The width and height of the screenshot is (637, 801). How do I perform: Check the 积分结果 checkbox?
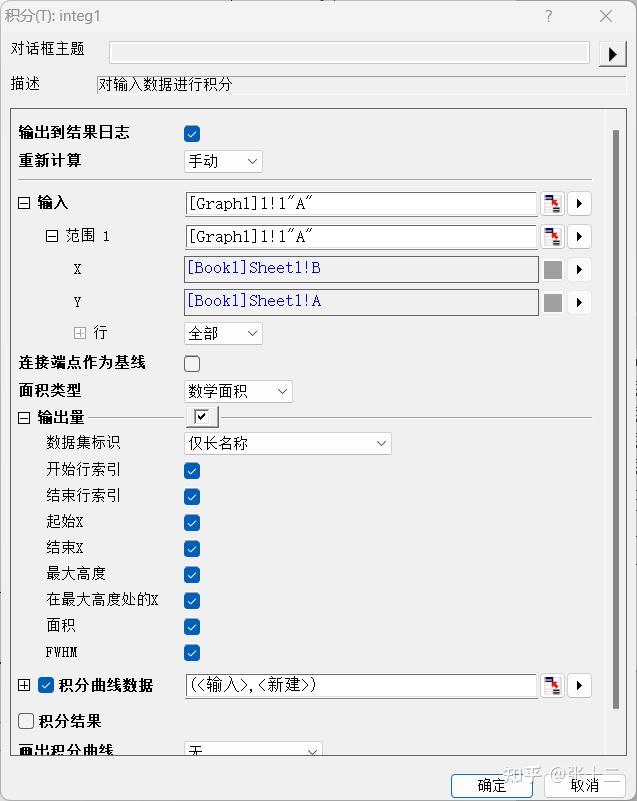(x=26, y=721)
